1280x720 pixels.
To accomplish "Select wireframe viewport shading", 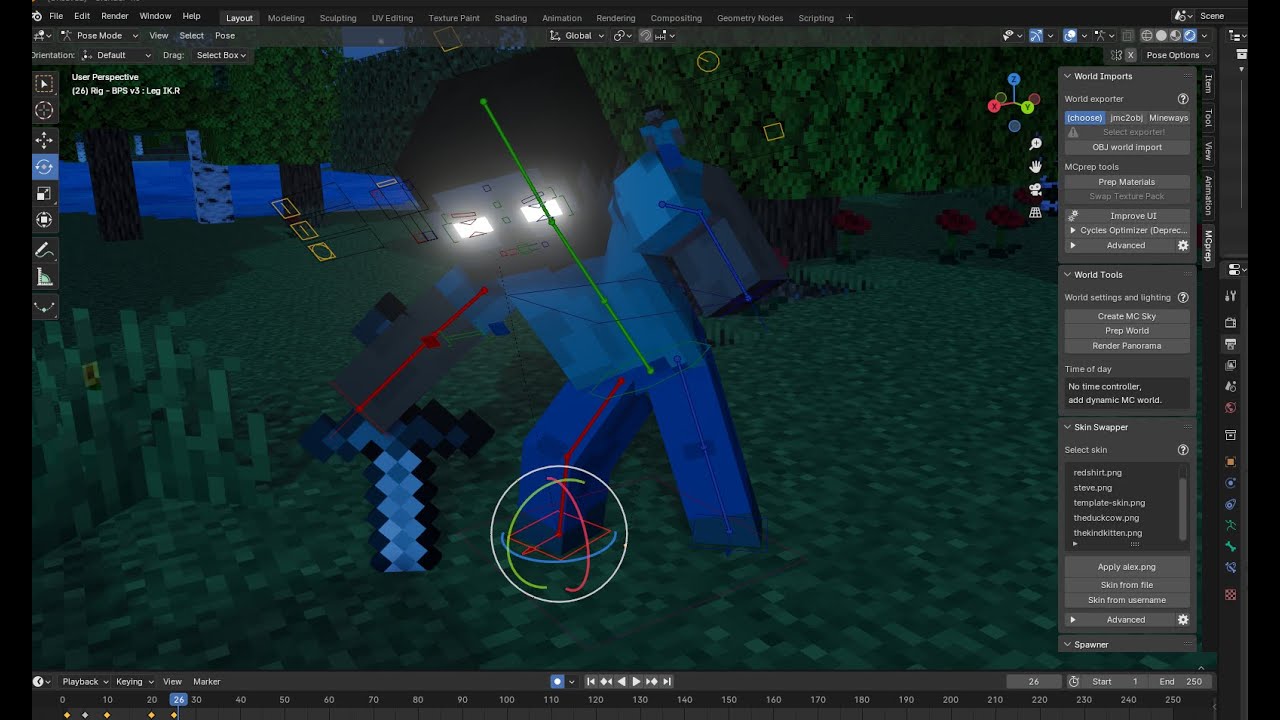I will click(1147, 35).
